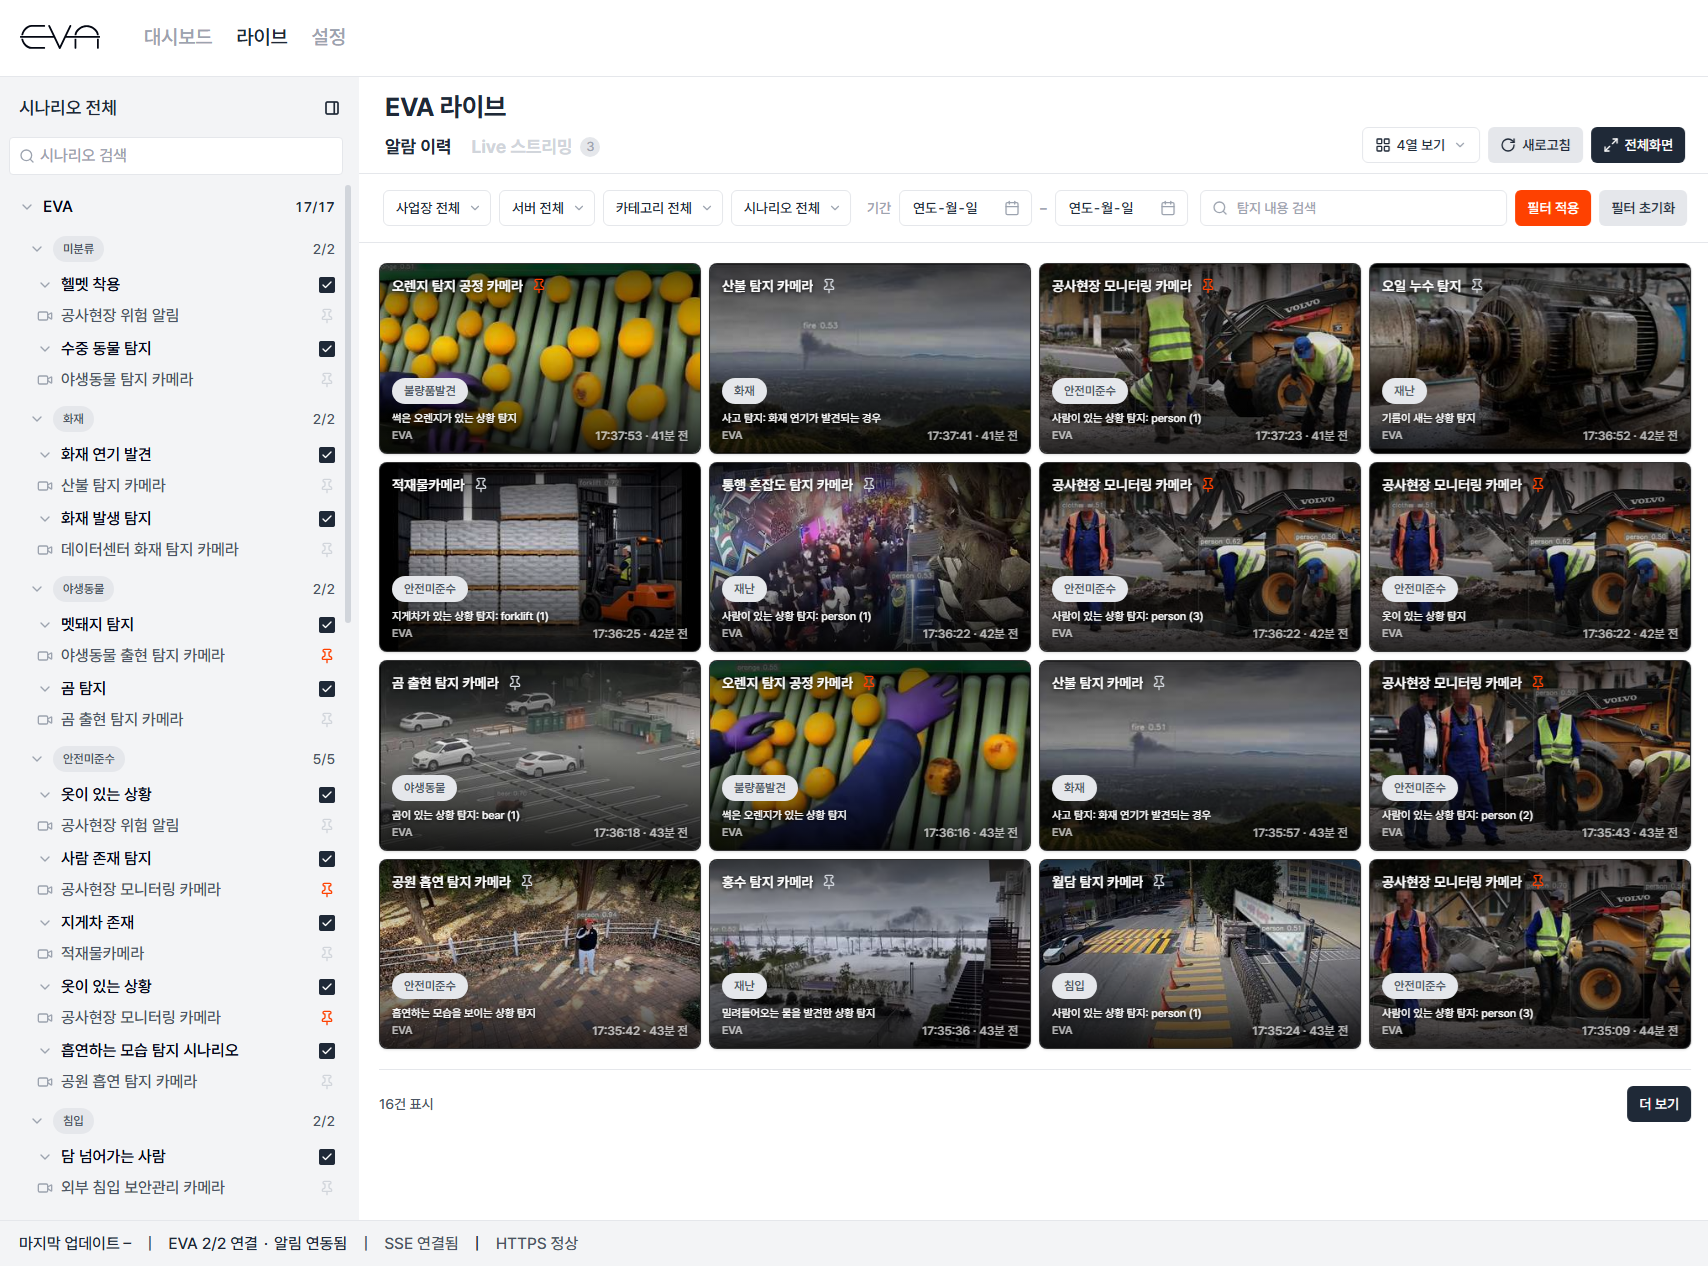Open 시나리오 전체 filter dropdown
This screenshot has height=1266, width=1708.
pyautogui.click(x=791, y=208)
